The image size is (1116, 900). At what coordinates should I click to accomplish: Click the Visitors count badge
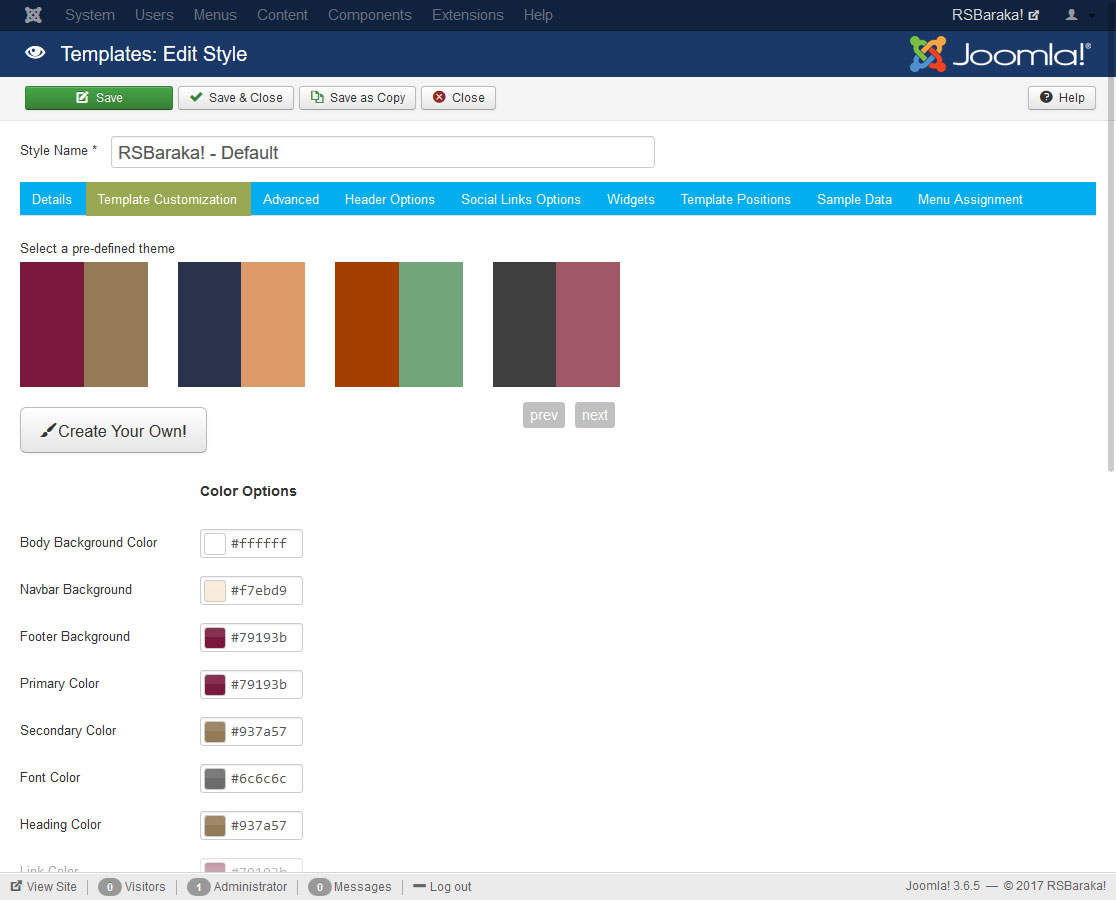pyautogui.click(x=110, y=886)
